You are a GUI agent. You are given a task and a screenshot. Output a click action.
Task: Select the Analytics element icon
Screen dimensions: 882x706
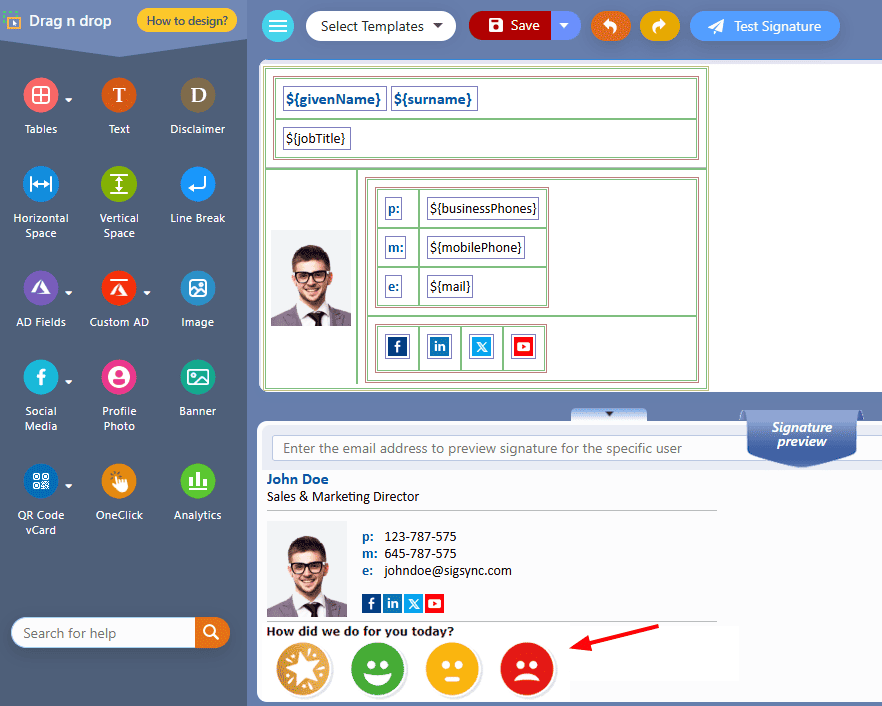click(197, 481)
